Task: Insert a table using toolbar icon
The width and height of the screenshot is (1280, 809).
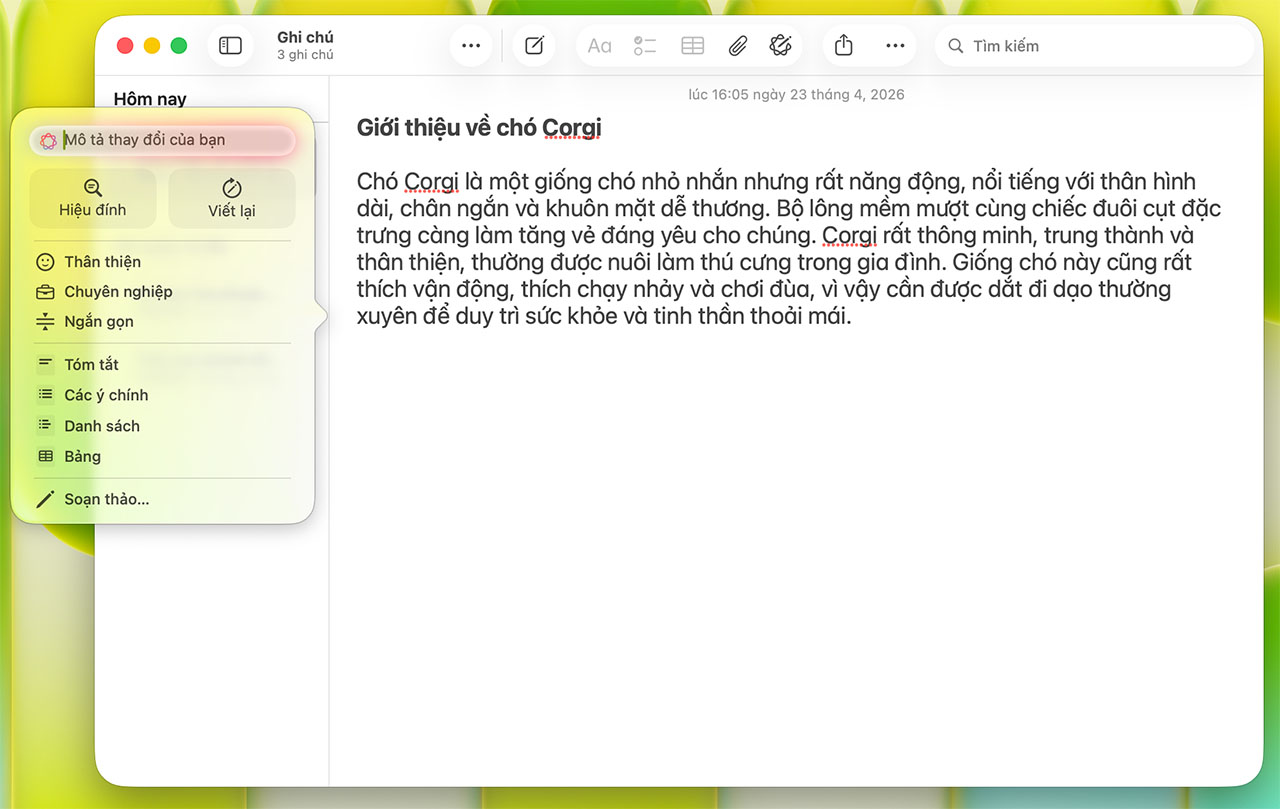Action: tap(692, 46)
